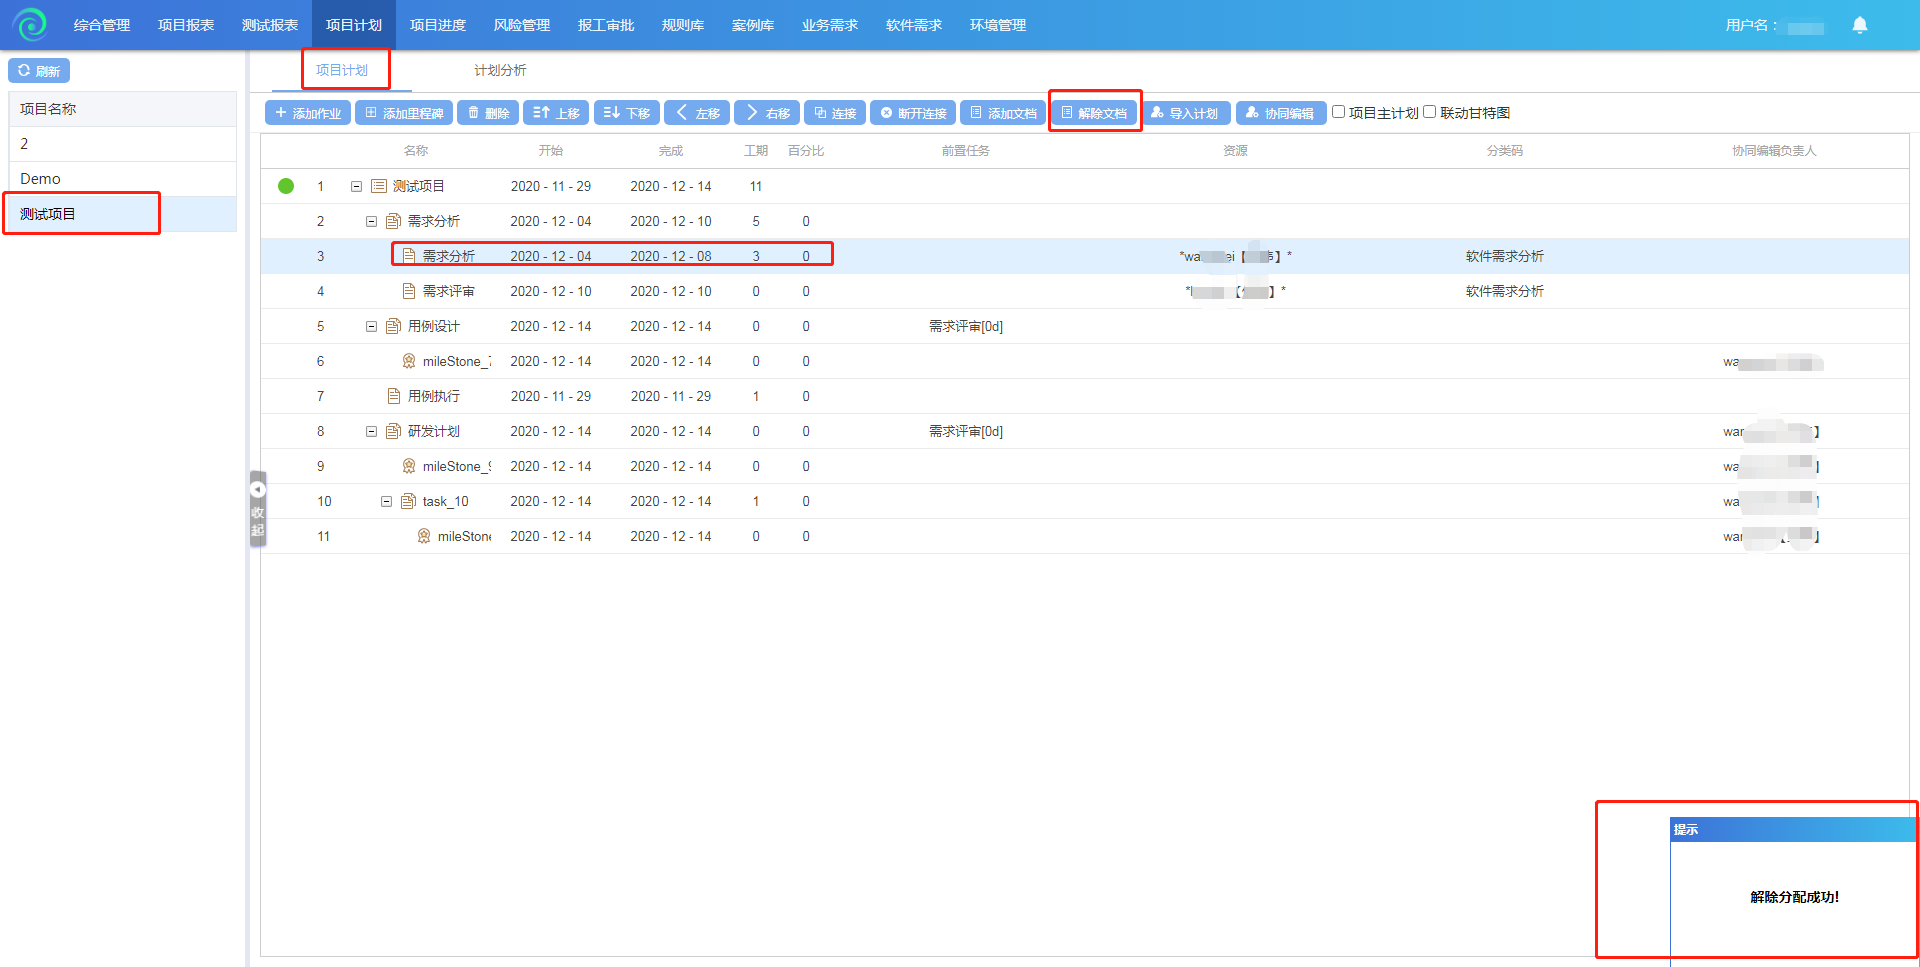Toggle the 联动甘特图 checkbox
Viewport: 1920px width, 967px height.
point(1430,112)
